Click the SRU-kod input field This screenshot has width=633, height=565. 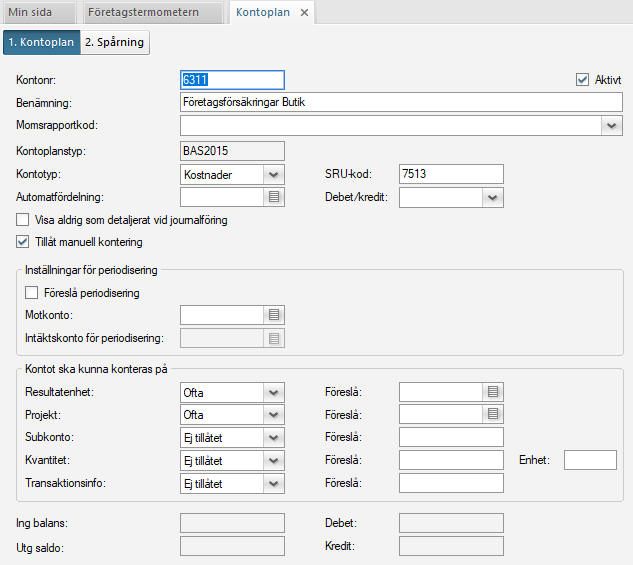click(450, 174)
